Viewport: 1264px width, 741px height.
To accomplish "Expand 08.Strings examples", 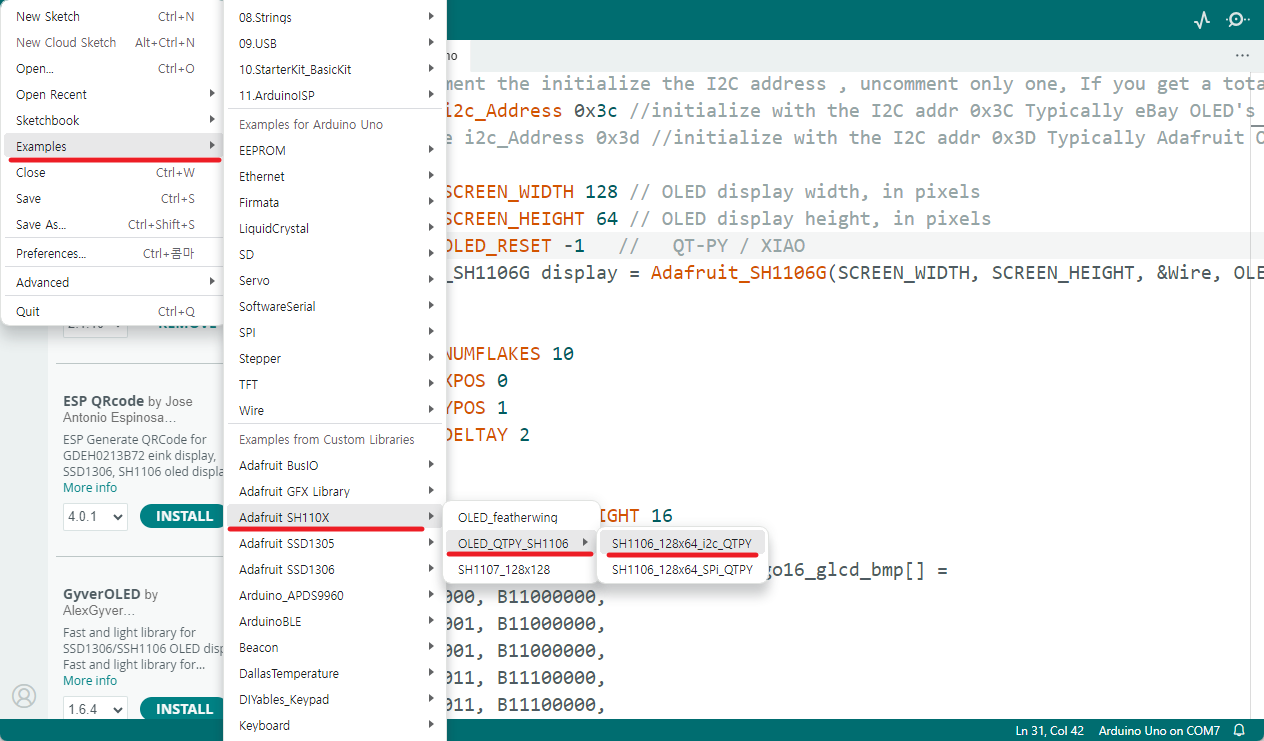I will pyautogui.click(x=335, y=17).
